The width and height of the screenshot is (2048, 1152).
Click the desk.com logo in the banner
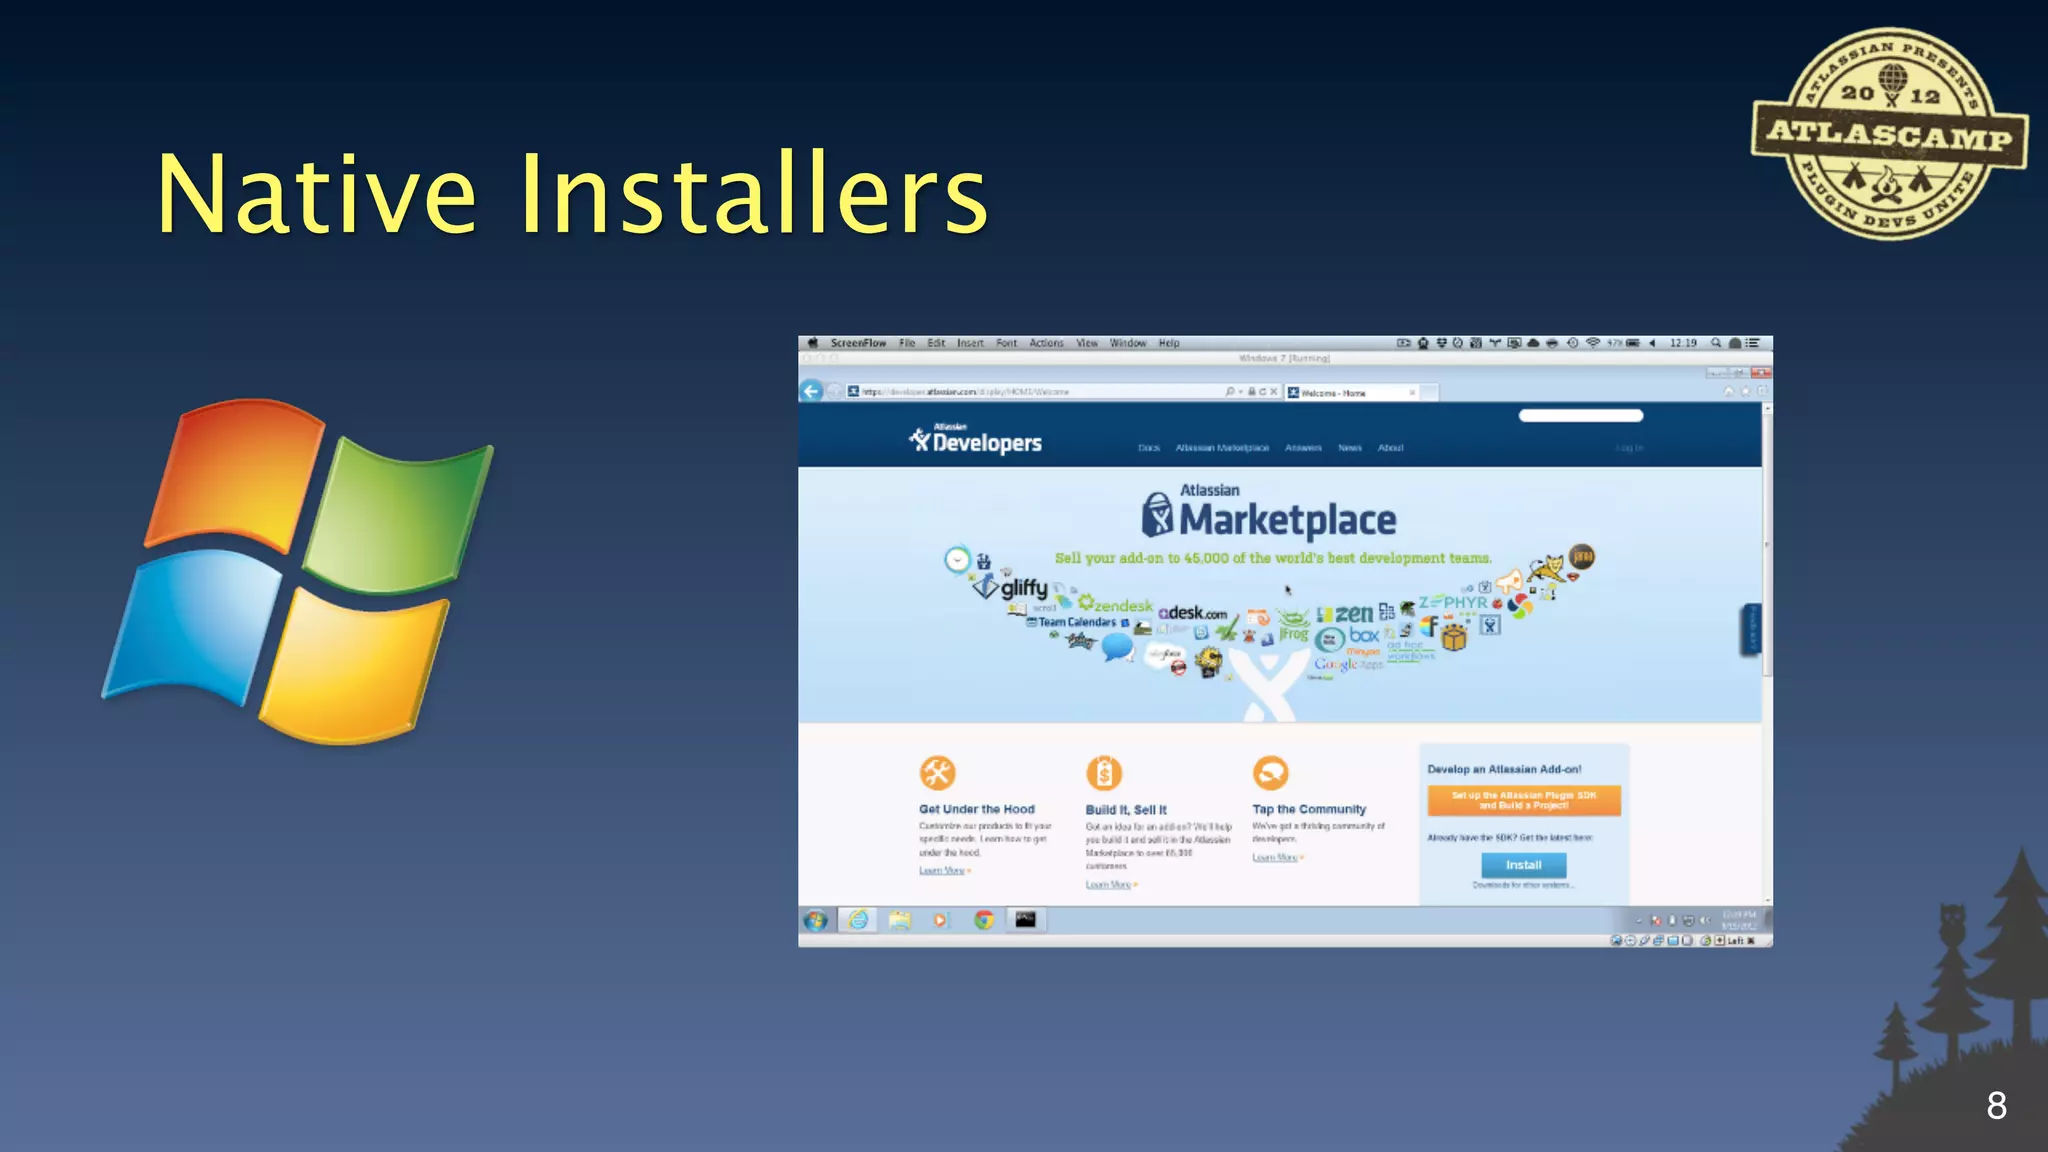click(x=1192, y=613)
